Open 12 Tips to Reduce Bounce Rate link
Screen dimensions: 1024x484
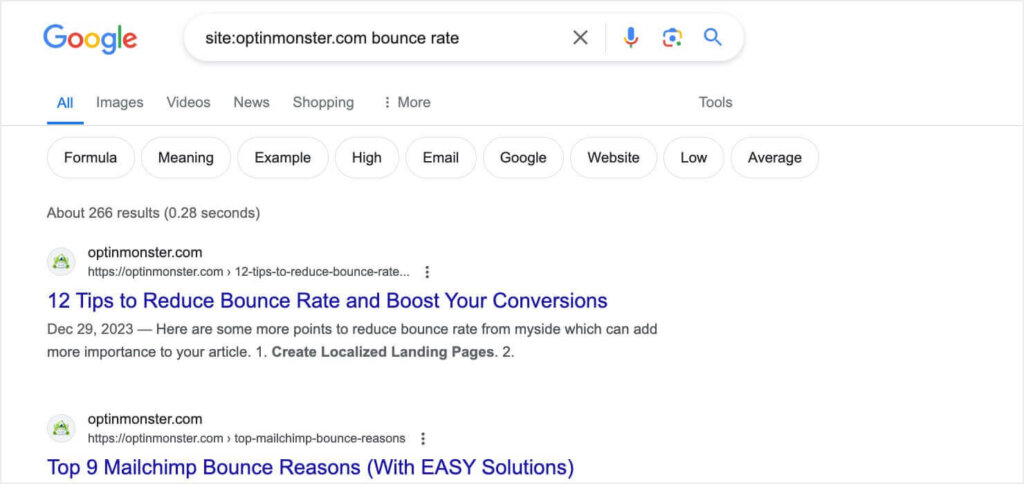[x=327, y=301]
